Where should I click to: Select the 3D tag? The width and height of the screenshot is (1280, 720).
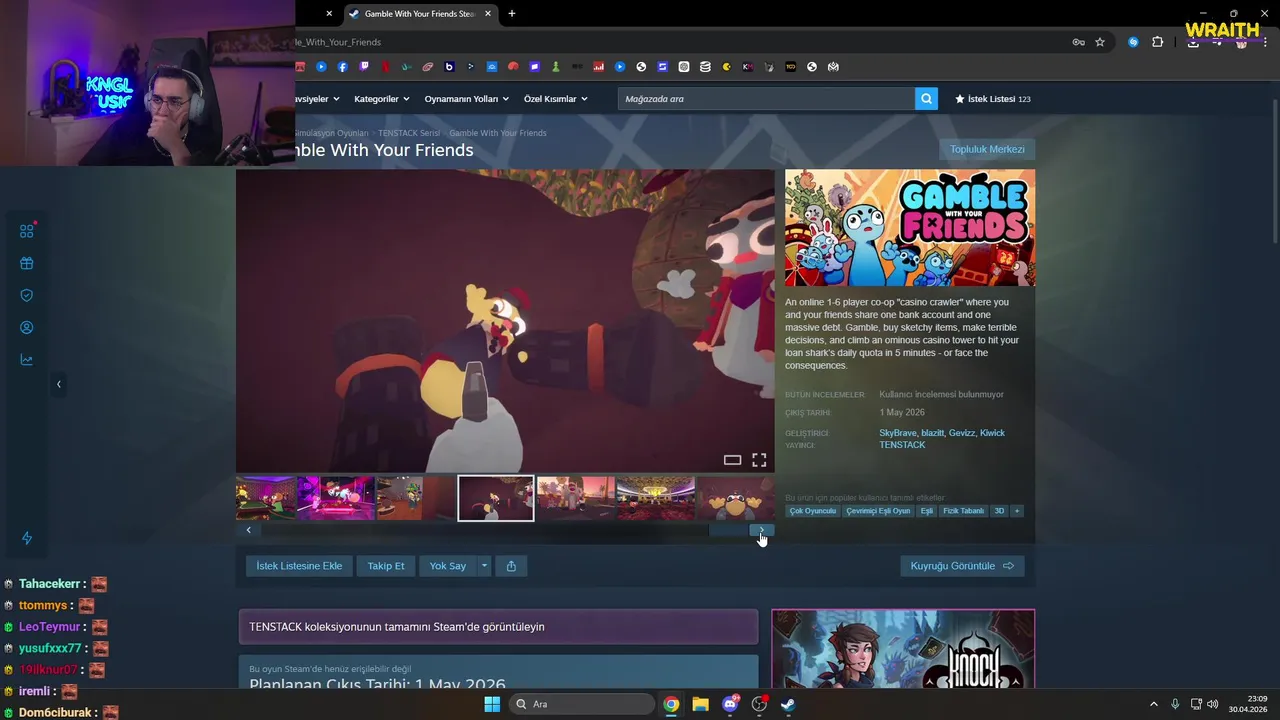tap(999, 511)
